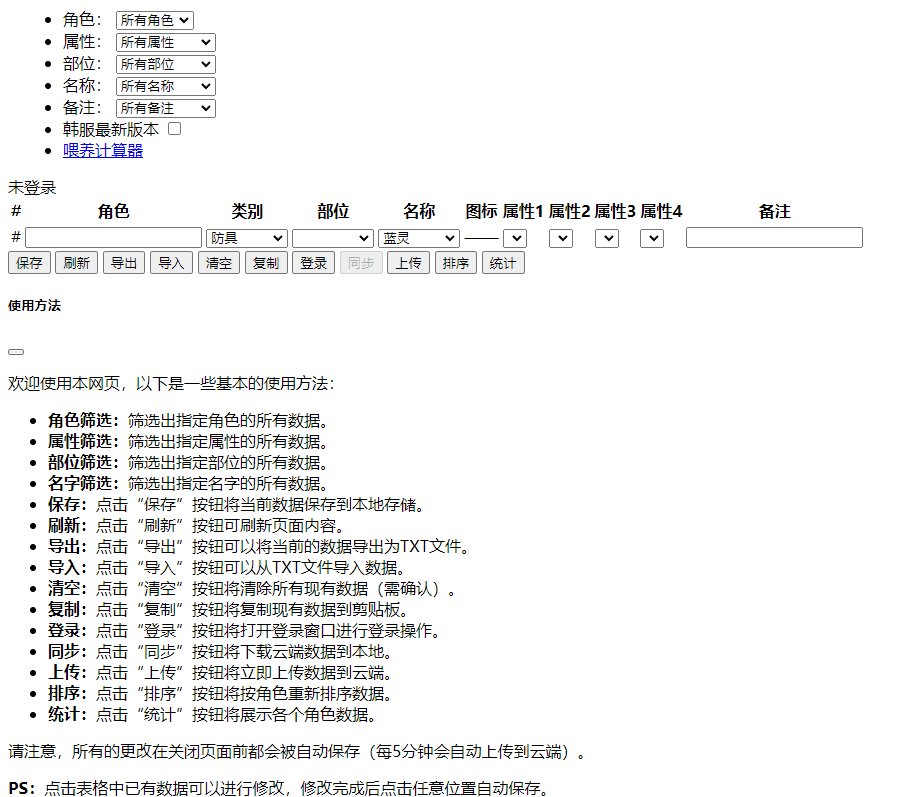
Task: Click the 保存 save button
Action: click(x=29, y=263)
